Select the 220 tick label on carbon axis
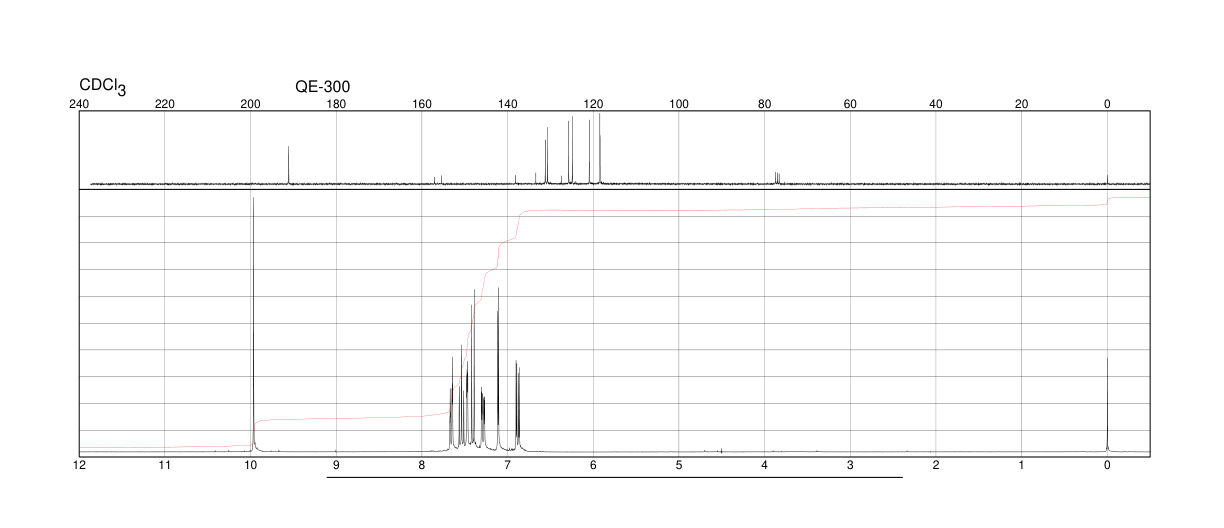 (165, 104)
